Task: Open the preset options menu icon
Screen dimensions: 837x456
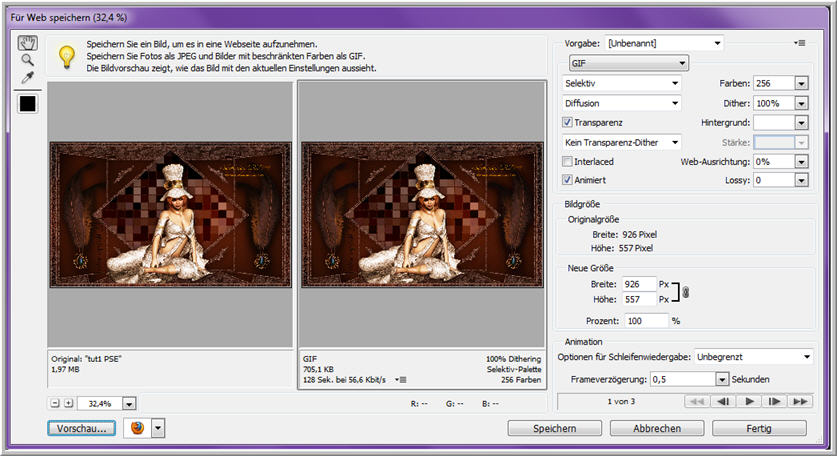Action: [x=799, y=43]
